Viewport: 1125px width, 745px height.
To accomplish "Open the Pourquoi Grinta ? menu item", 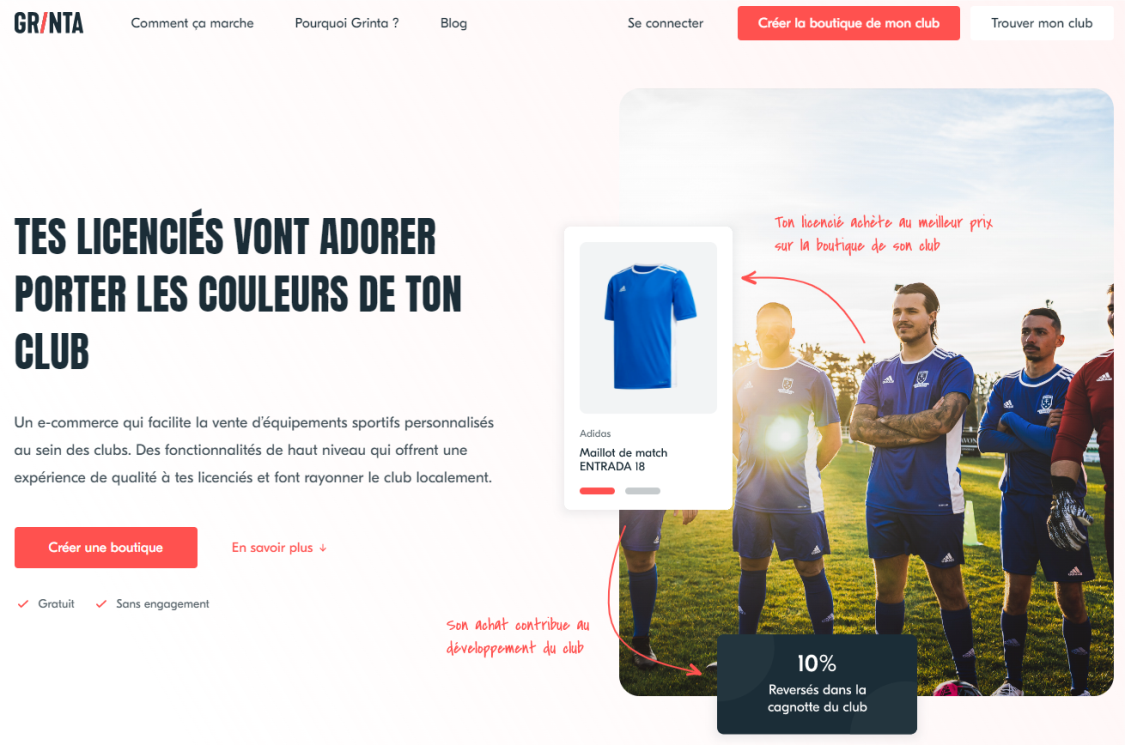I will (347, 23).
